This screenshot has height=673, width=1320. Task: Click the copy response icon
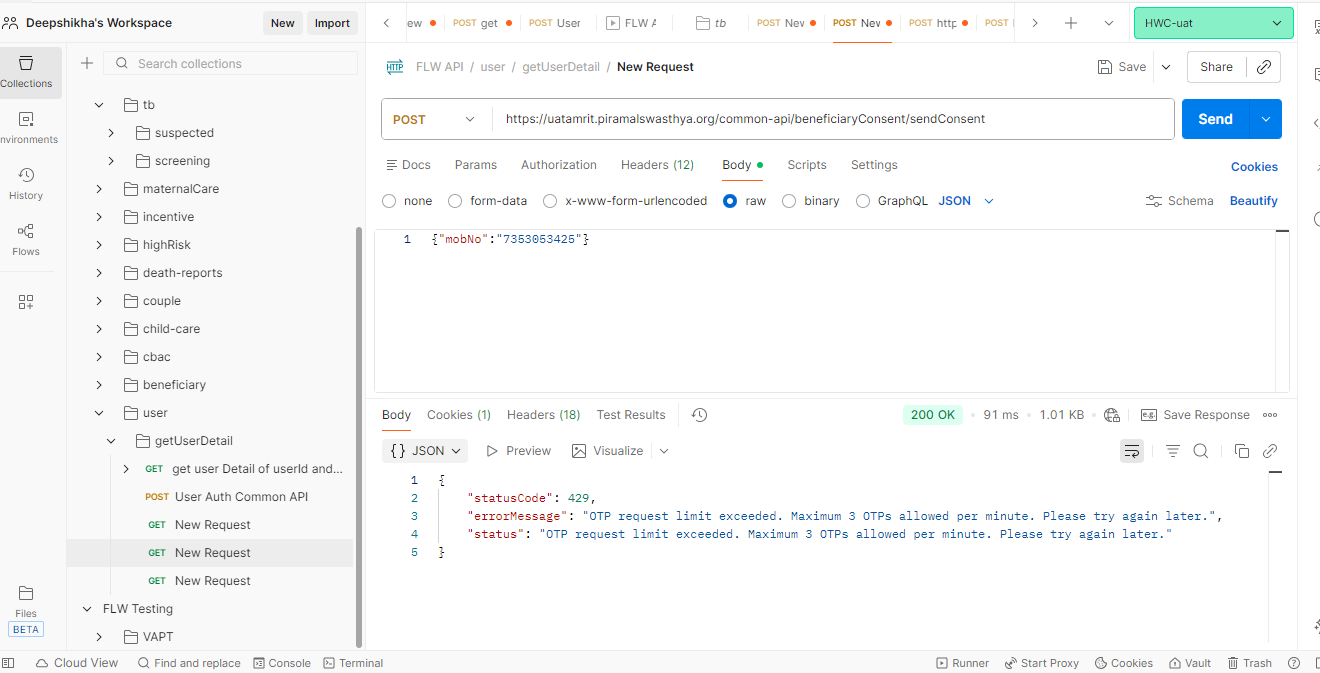pos(1241,451)
